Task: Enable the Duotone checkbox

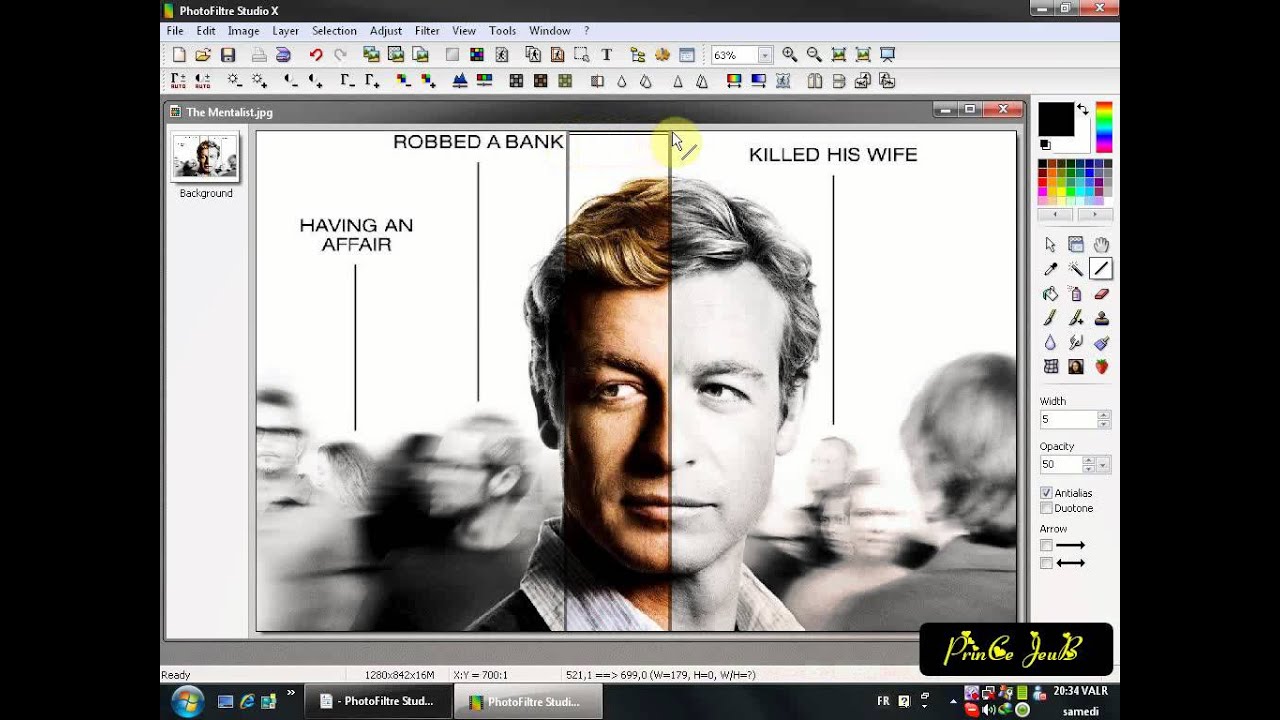Action: tap(1046, 508)
